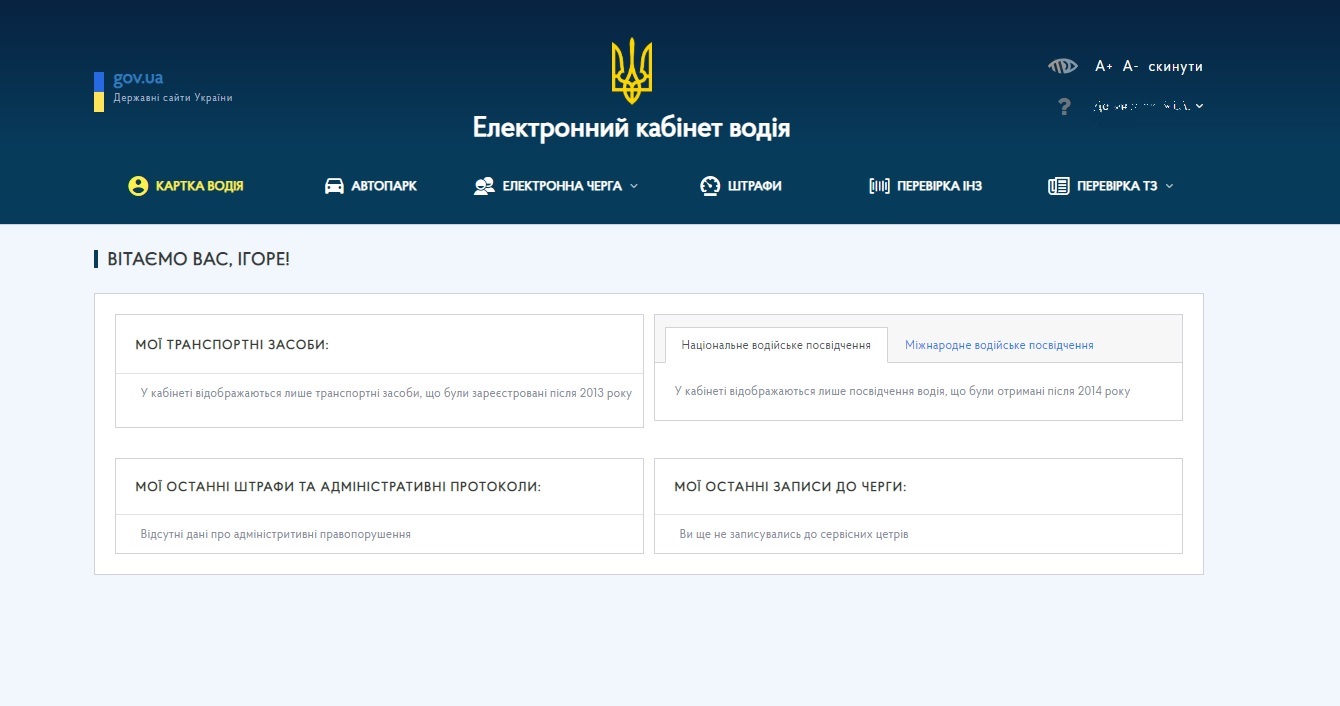This screenshot has height=706, width=1340.
Task: Increase font size with A+
Action: 1103,66
